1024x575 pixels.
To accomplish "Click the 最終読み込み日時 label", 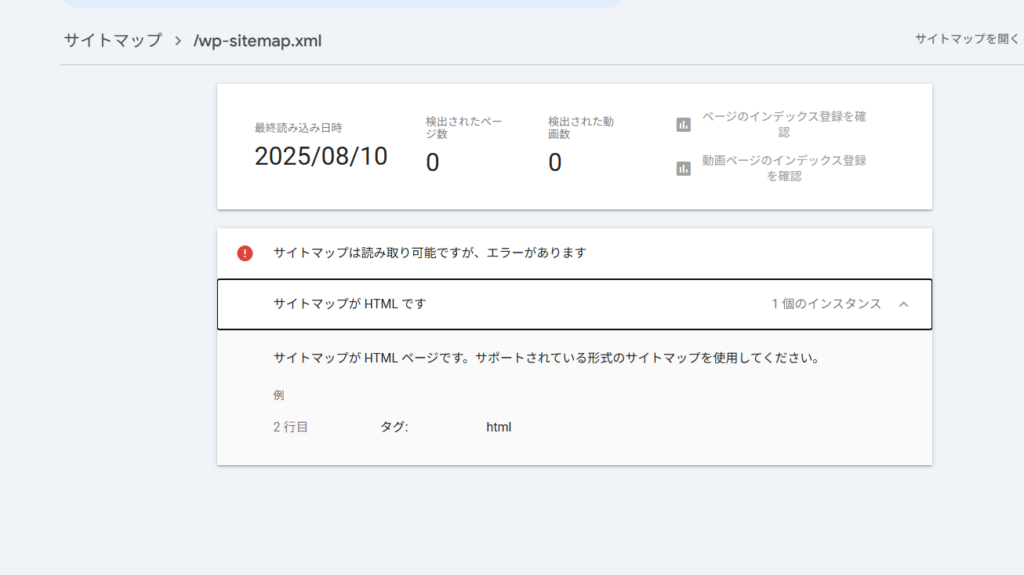I will pyautogui.click(x=298, y=128).
